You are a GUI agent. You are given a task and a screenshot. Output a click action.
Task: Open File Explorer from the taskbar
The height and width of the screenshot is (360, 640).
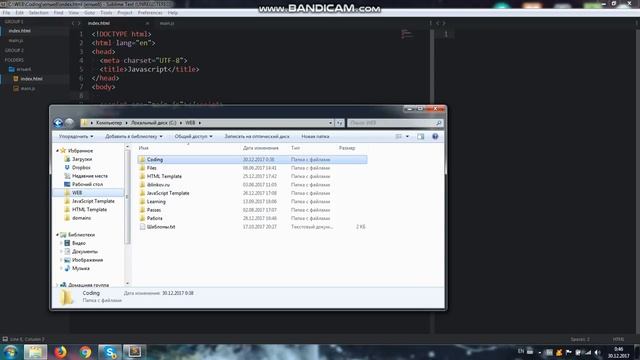pos(35,352)
